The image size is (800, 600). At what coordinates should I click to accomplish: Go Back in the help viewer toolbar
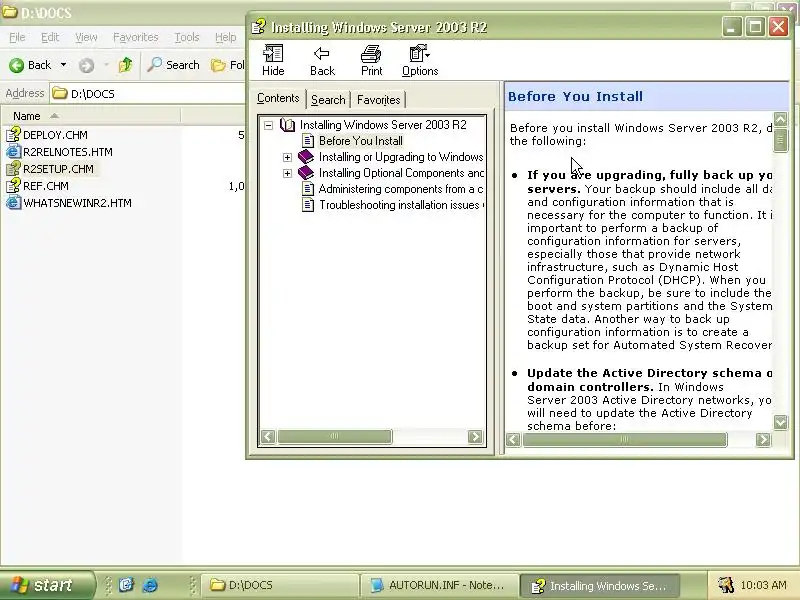click(x=322, y=61)
